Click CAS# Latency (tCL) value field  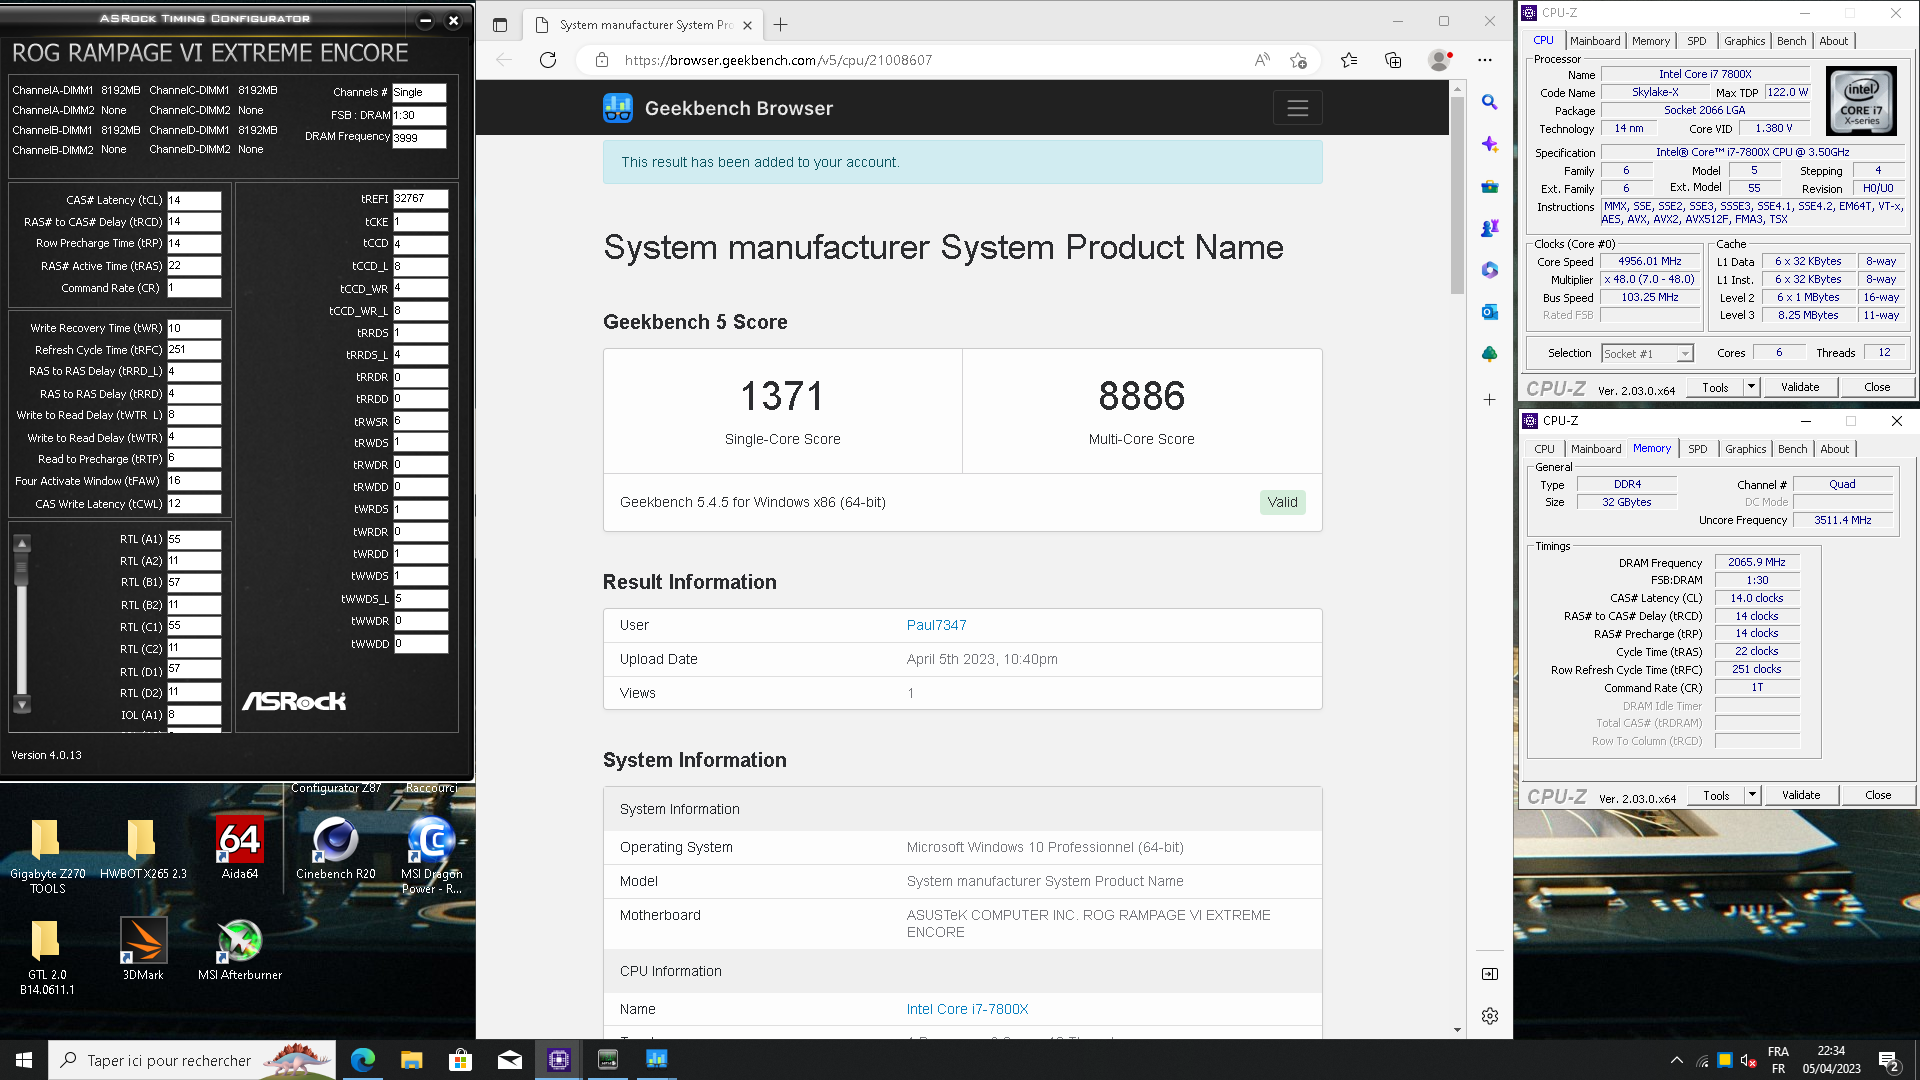pos(194,200)
